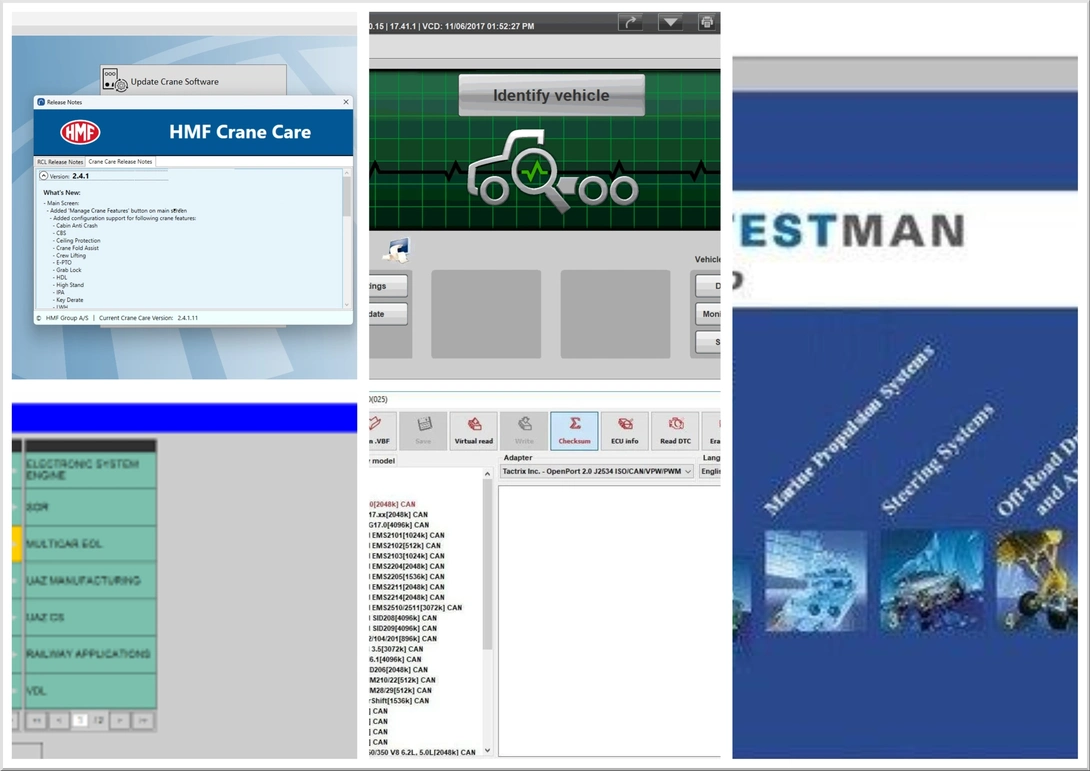Click the partially visible .VBF open button

pos(382,430)
